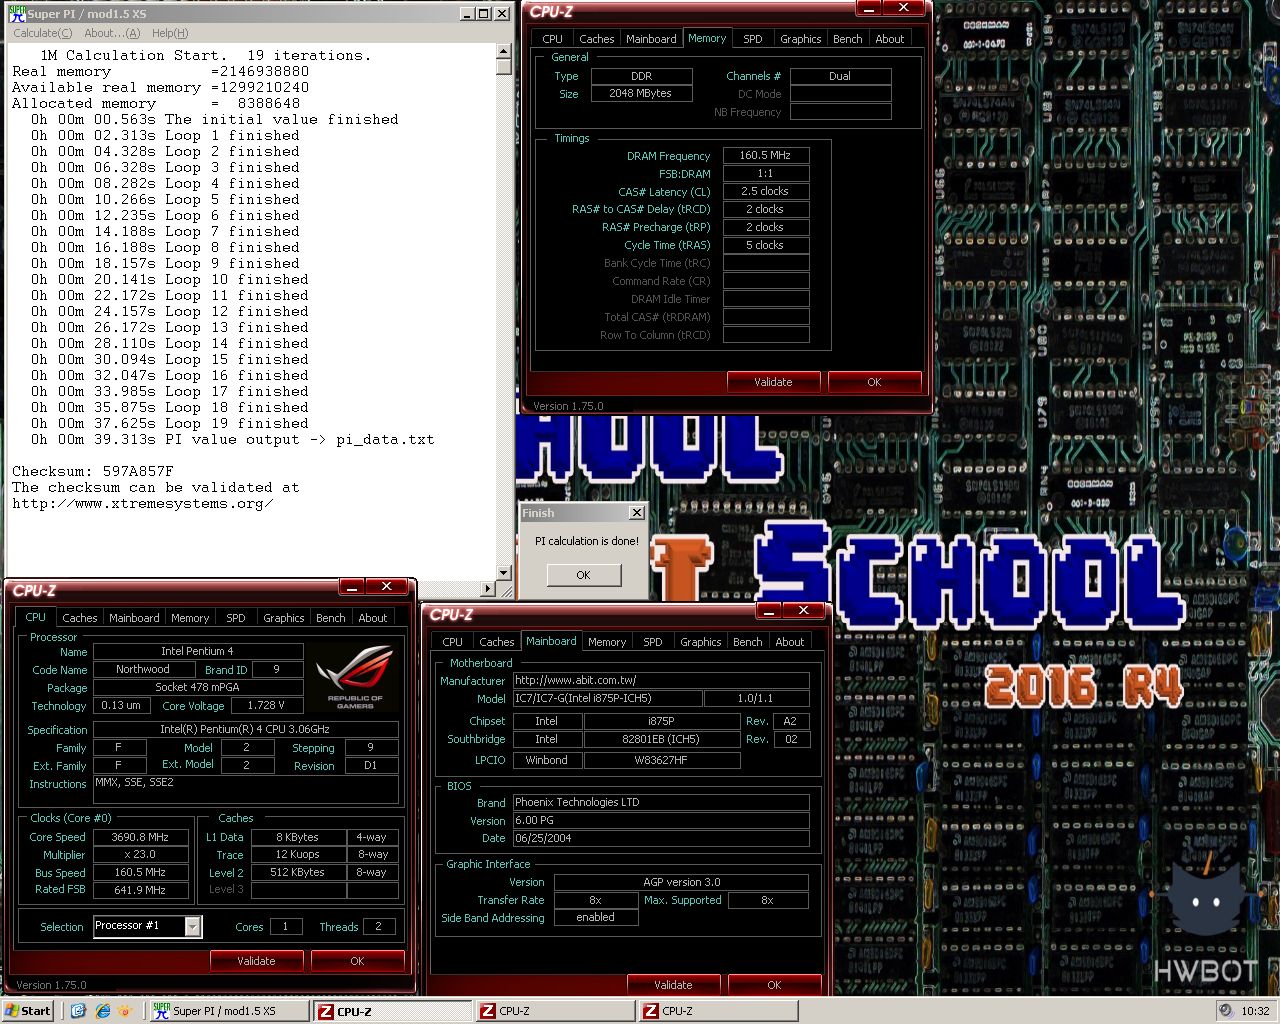This screenshot has width=1280, height=1024.
Task: Click the third quick launch icon on taskbar
Action: coord(125,1011)
